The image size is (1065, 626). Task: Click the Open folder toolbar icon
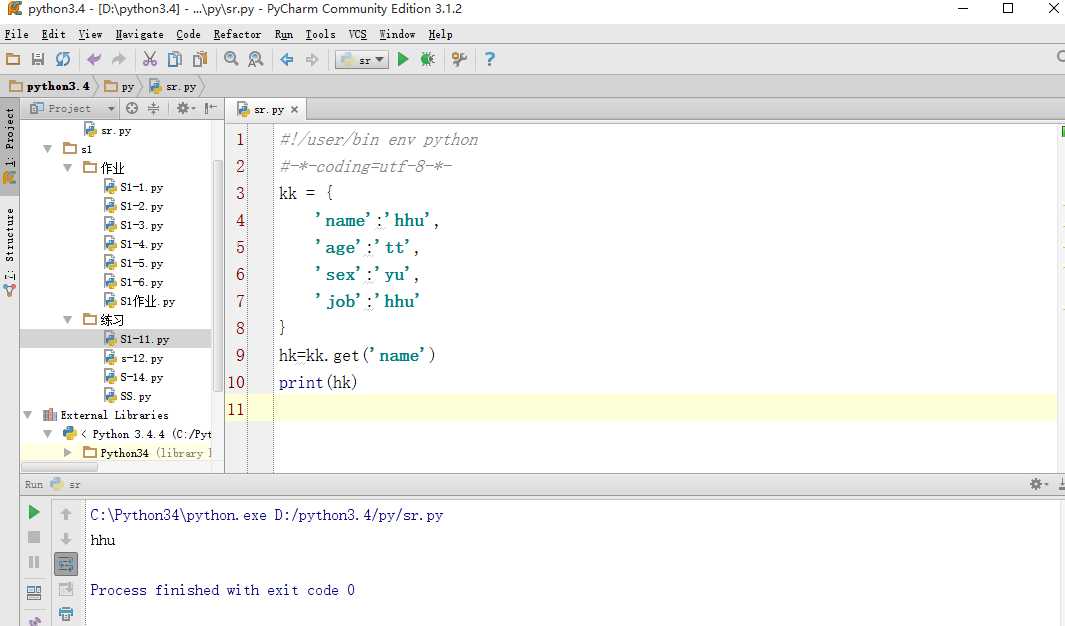coord(13,60)
